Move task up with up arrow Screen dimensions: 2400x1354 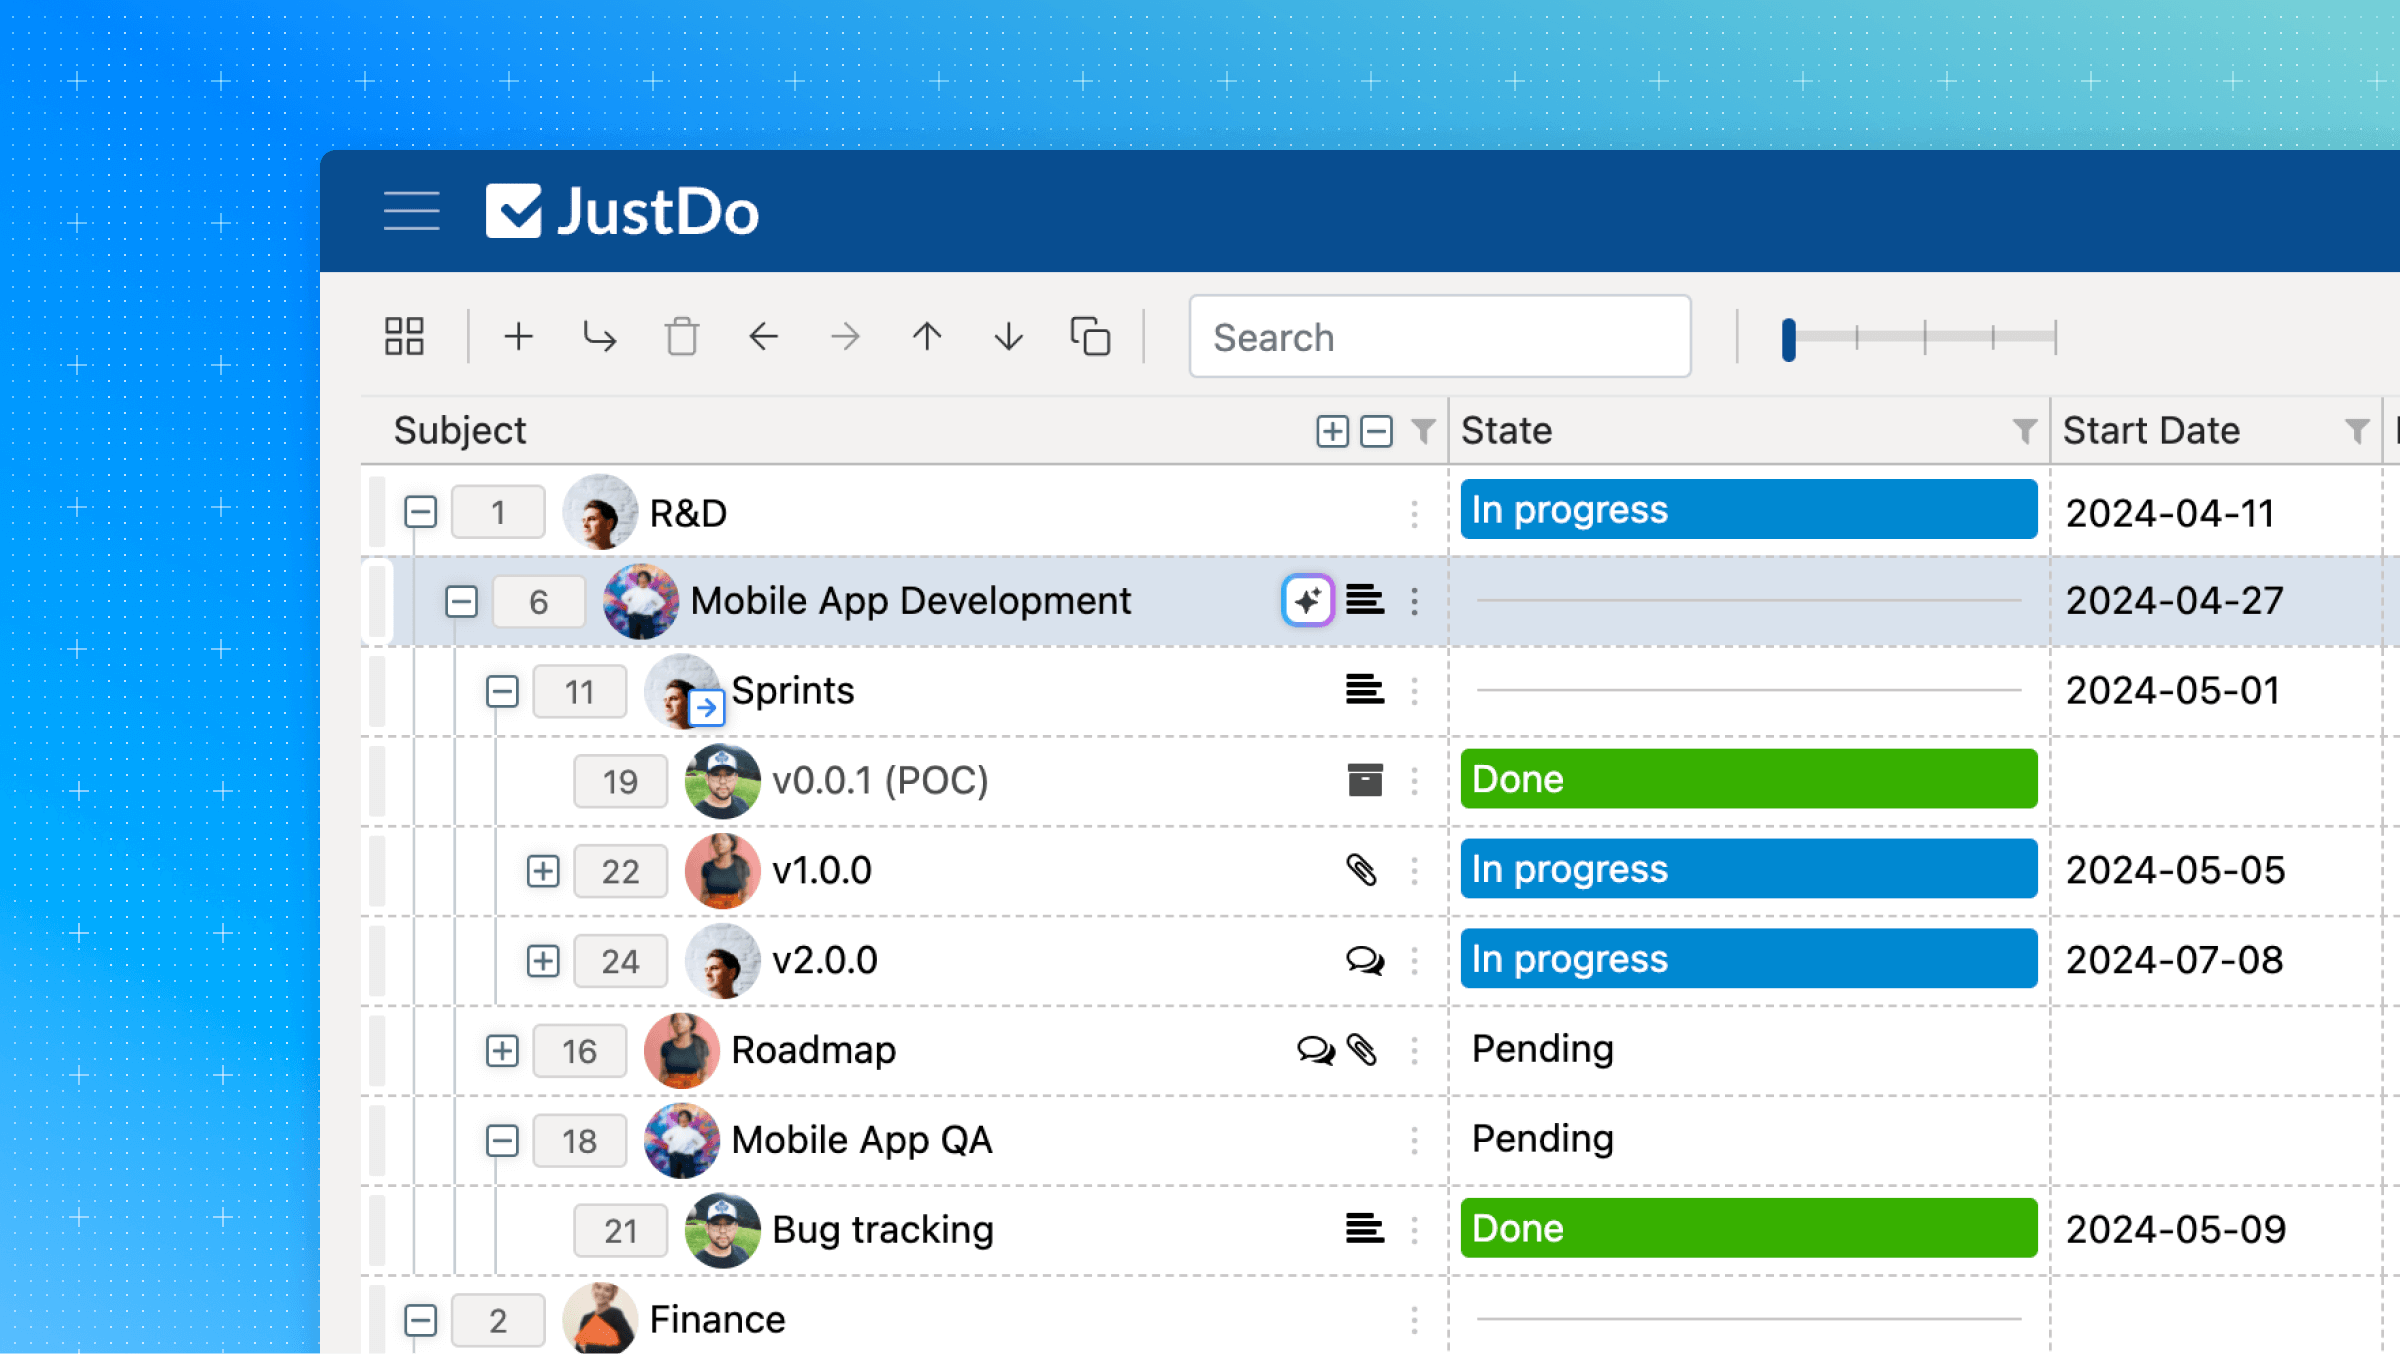coord(927,336)
